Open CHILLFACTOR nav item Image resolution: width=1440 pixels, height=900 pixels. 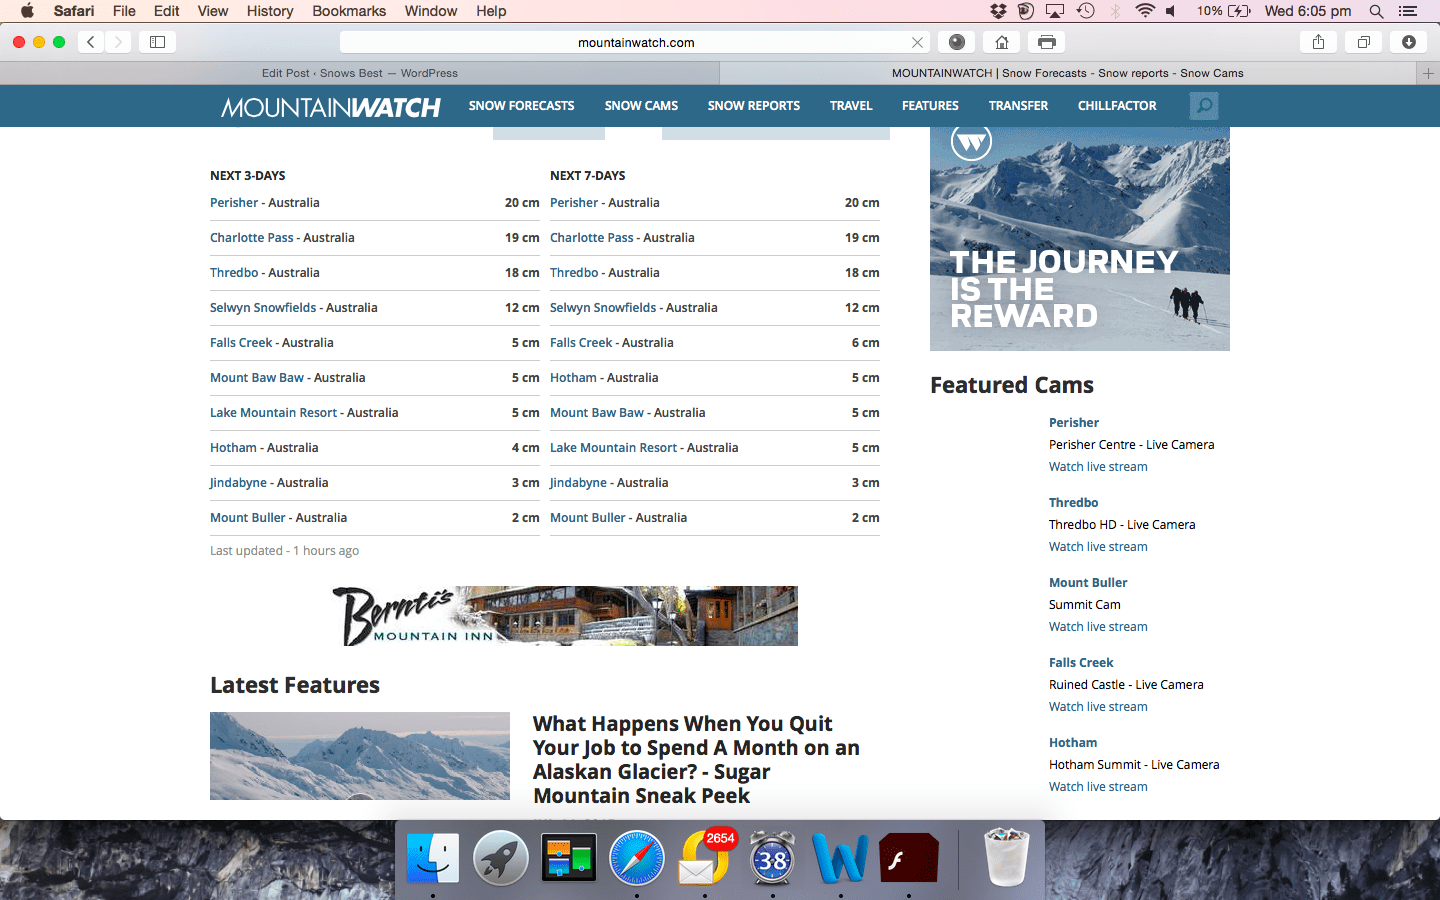[1117, 106]
